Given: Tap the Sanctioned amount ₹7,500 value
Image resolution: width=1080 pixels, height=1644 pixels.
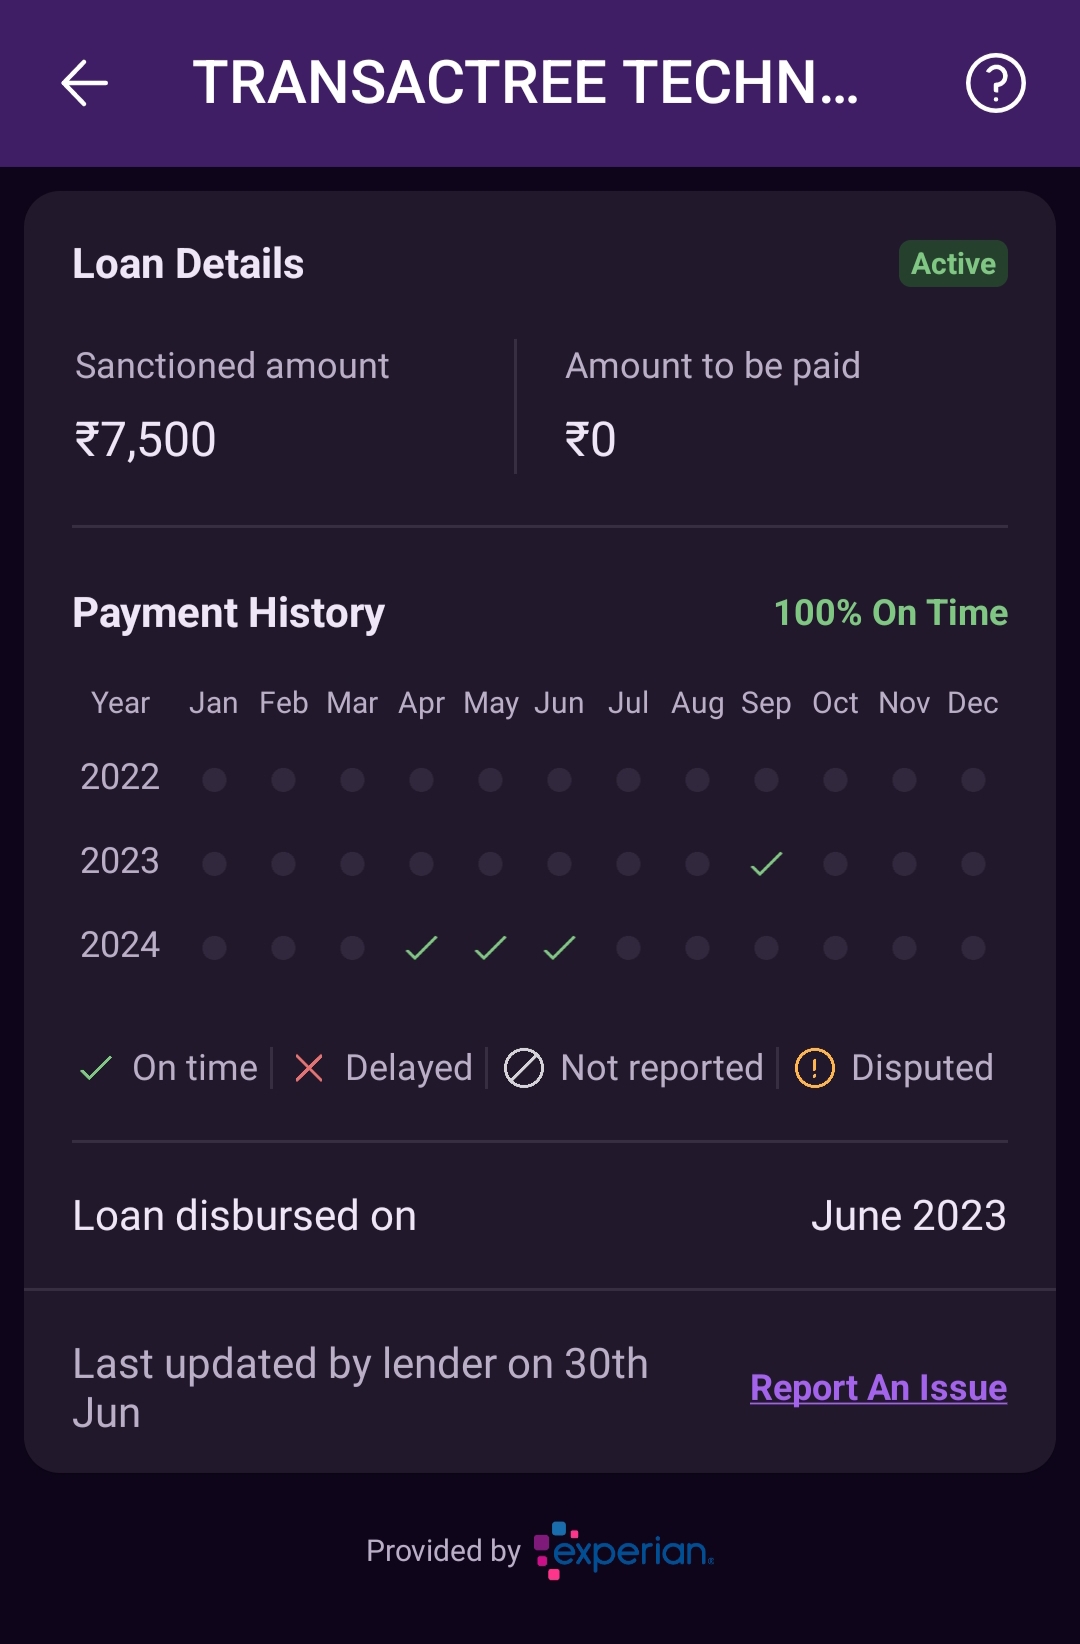Looking at the screenshot, I should (145, 440).
